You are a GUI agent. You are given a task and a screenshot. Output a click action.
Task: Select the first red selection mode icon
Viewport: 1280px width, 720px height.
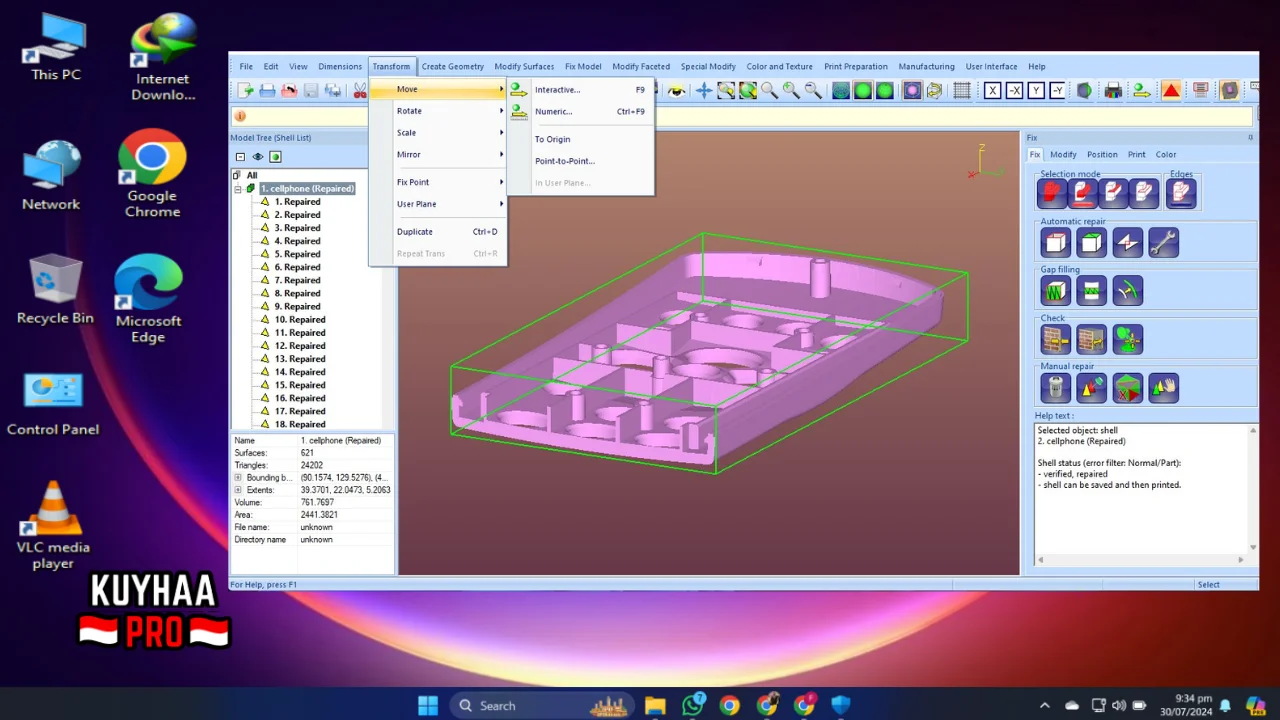tap(1051, 193)
